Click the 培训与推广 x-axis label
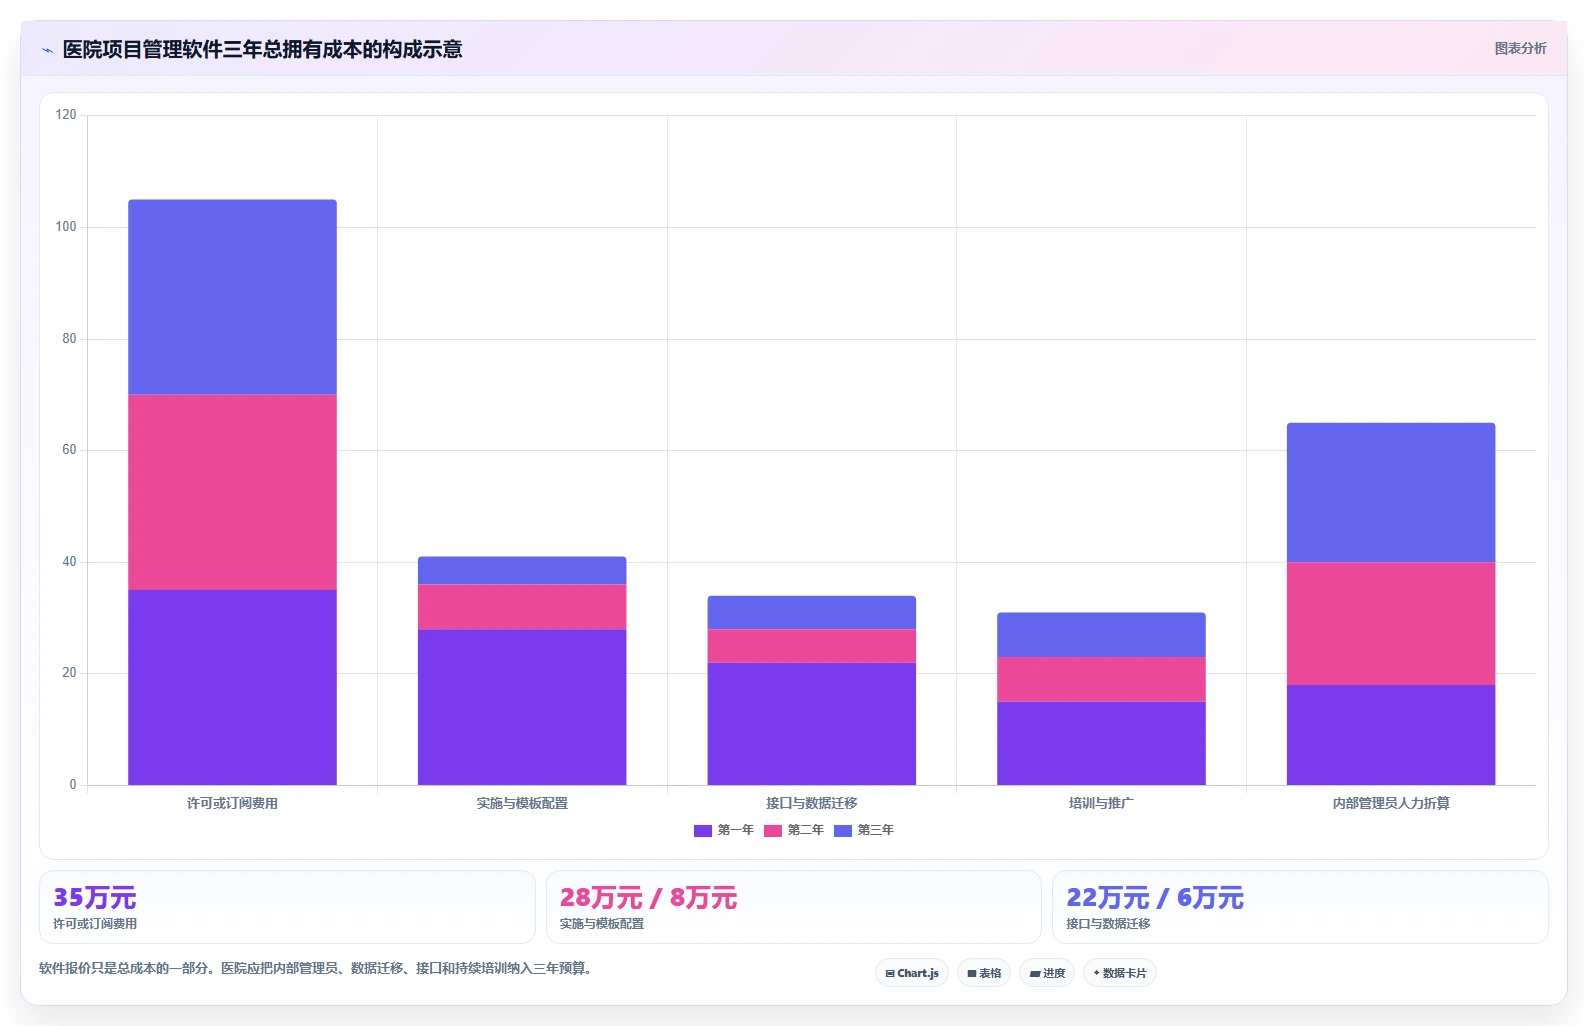The image size is (1588, 1026). (x=1101, y=803)
